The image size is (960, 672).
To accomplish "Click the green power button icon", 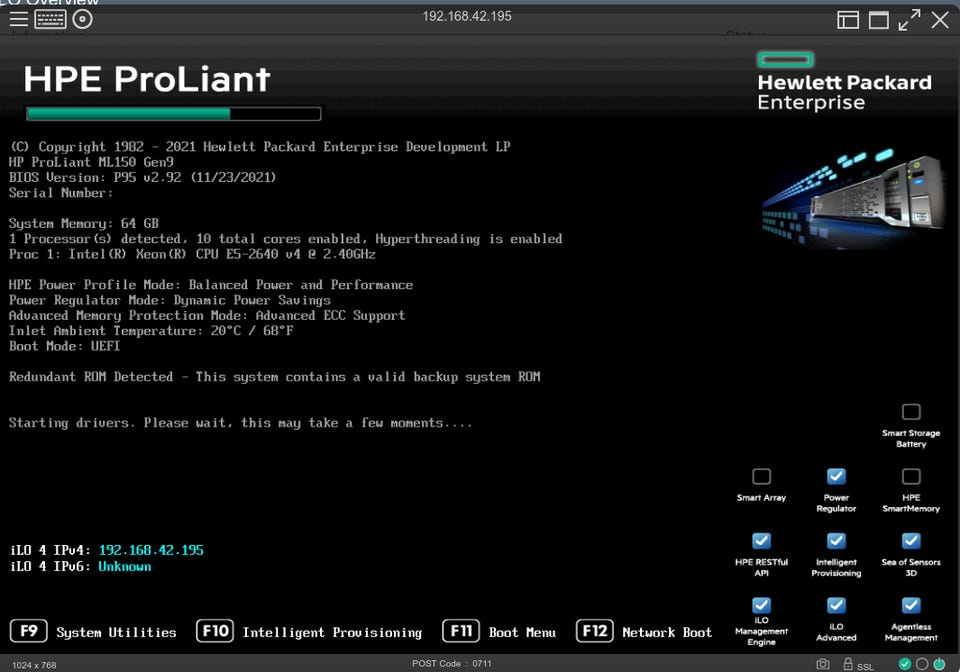I will (x=939, y=664).
